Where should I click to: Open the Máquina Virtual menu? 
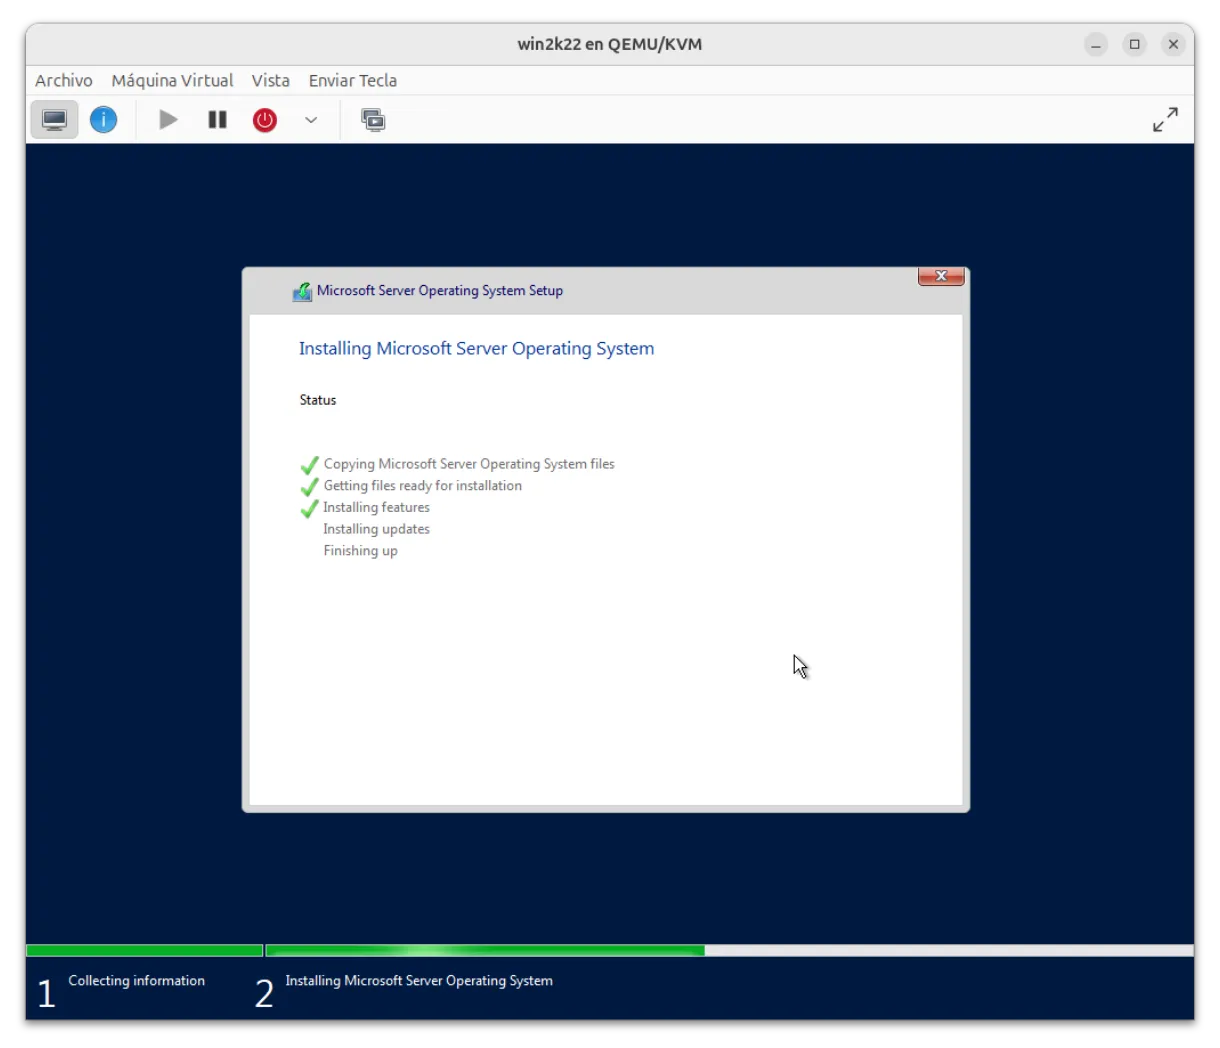[172, 80]
